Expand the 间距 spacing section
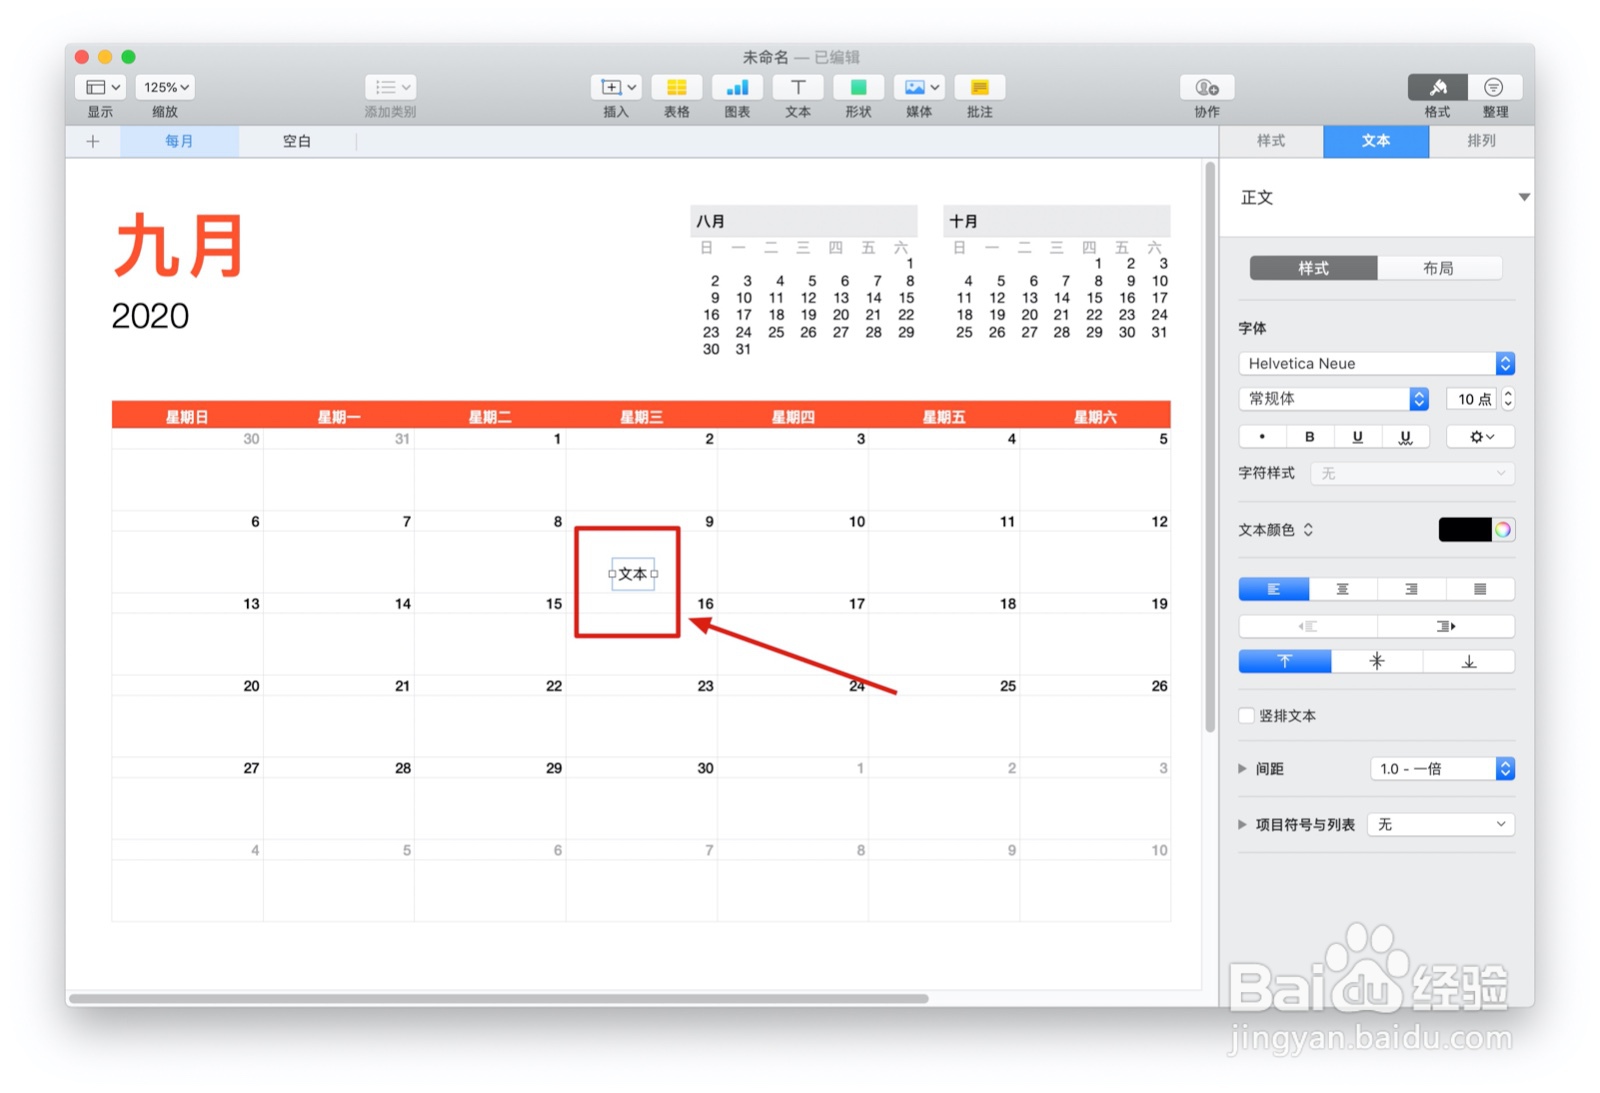 (1243, 768)
